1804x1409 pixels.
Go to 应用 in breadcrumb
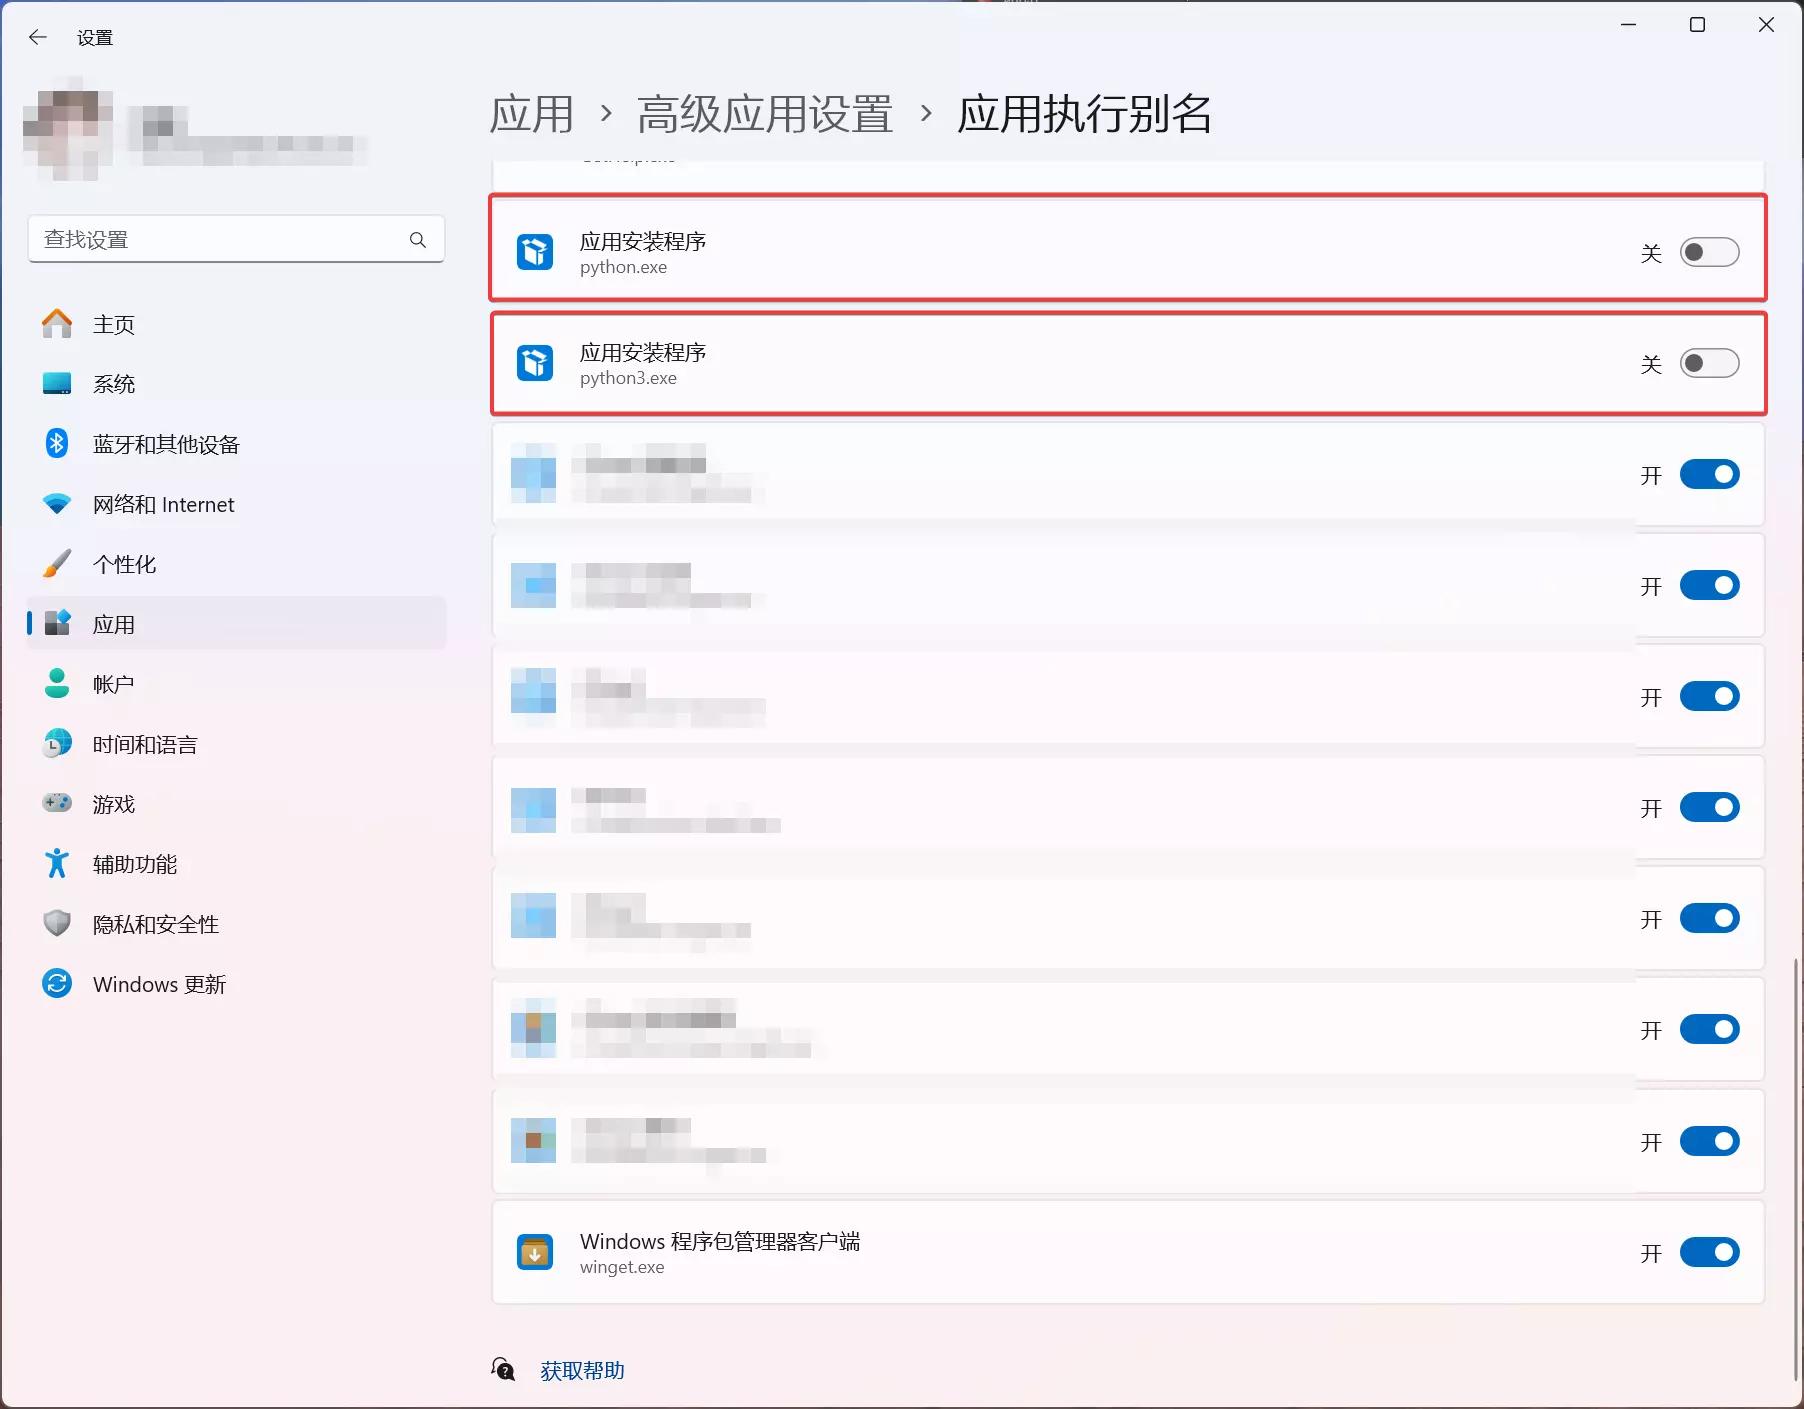click(532, 114)
